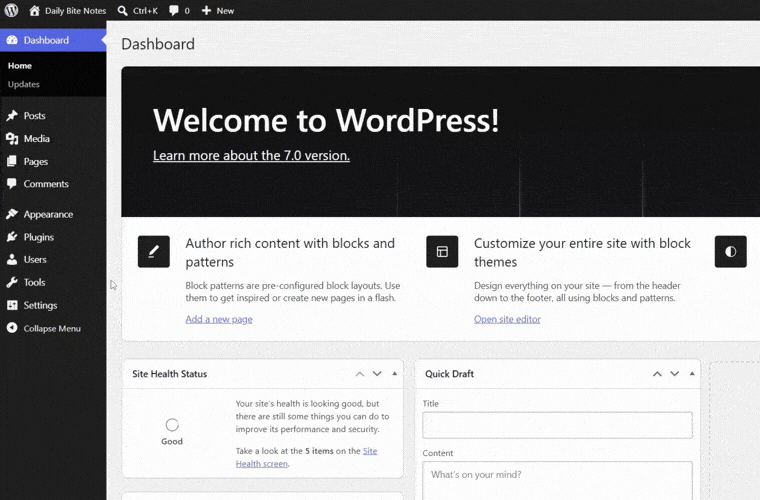
Task: Move Site Health Status widget down
Action: click(377, 374)
